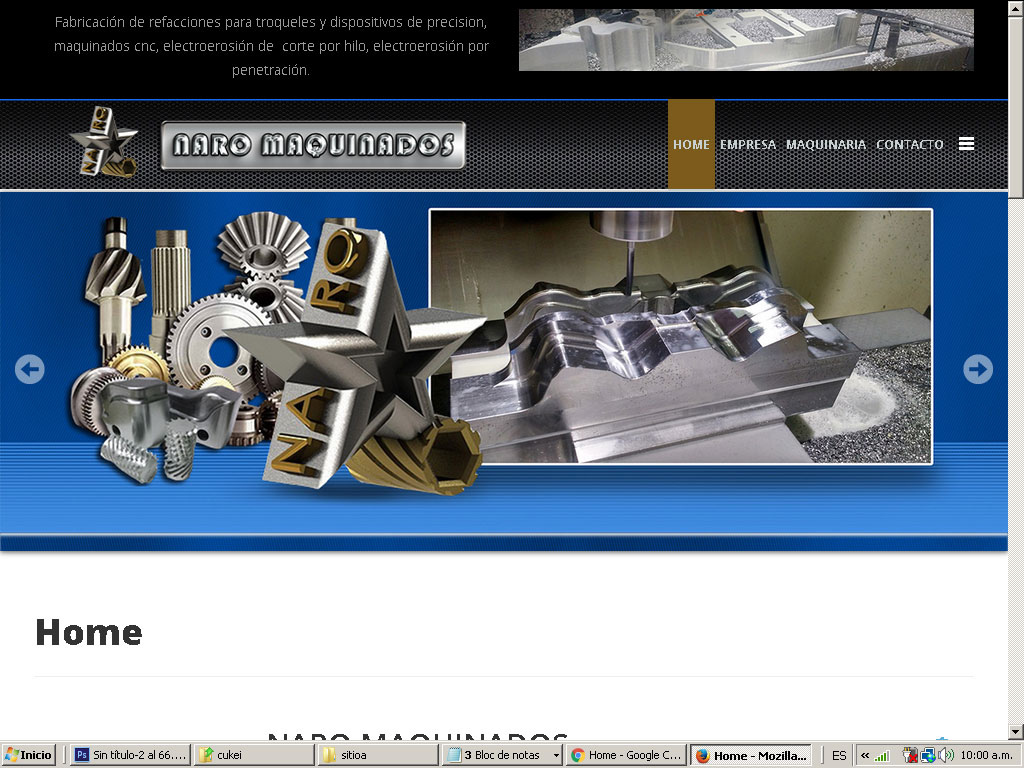Select Home - Mozilla Firefox taskbar button
Viewport: 1024px width, 768px height.
750,755
